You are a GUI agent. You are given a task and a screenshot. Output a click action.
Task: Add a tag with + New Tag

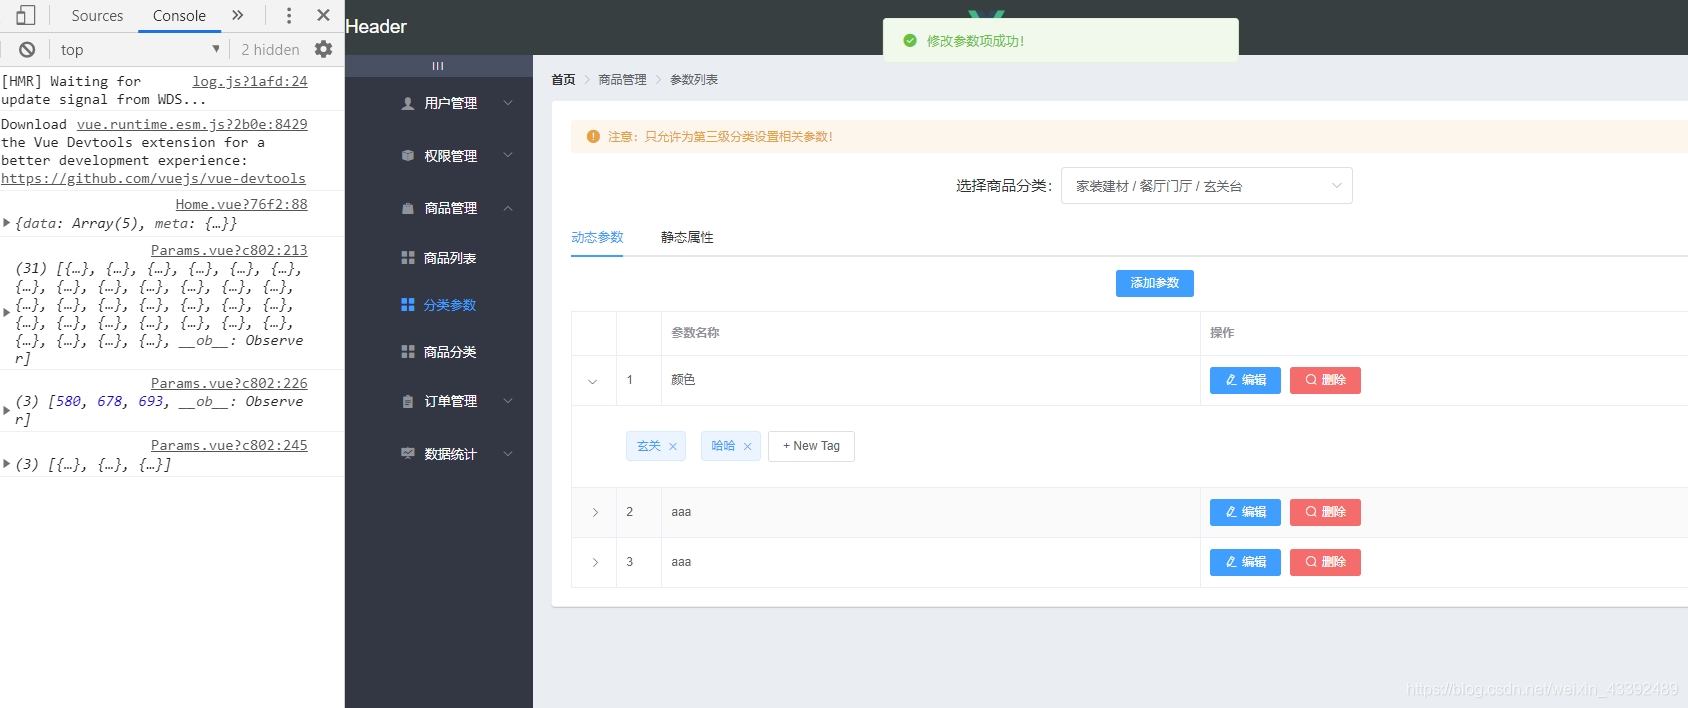click(811, 446)
